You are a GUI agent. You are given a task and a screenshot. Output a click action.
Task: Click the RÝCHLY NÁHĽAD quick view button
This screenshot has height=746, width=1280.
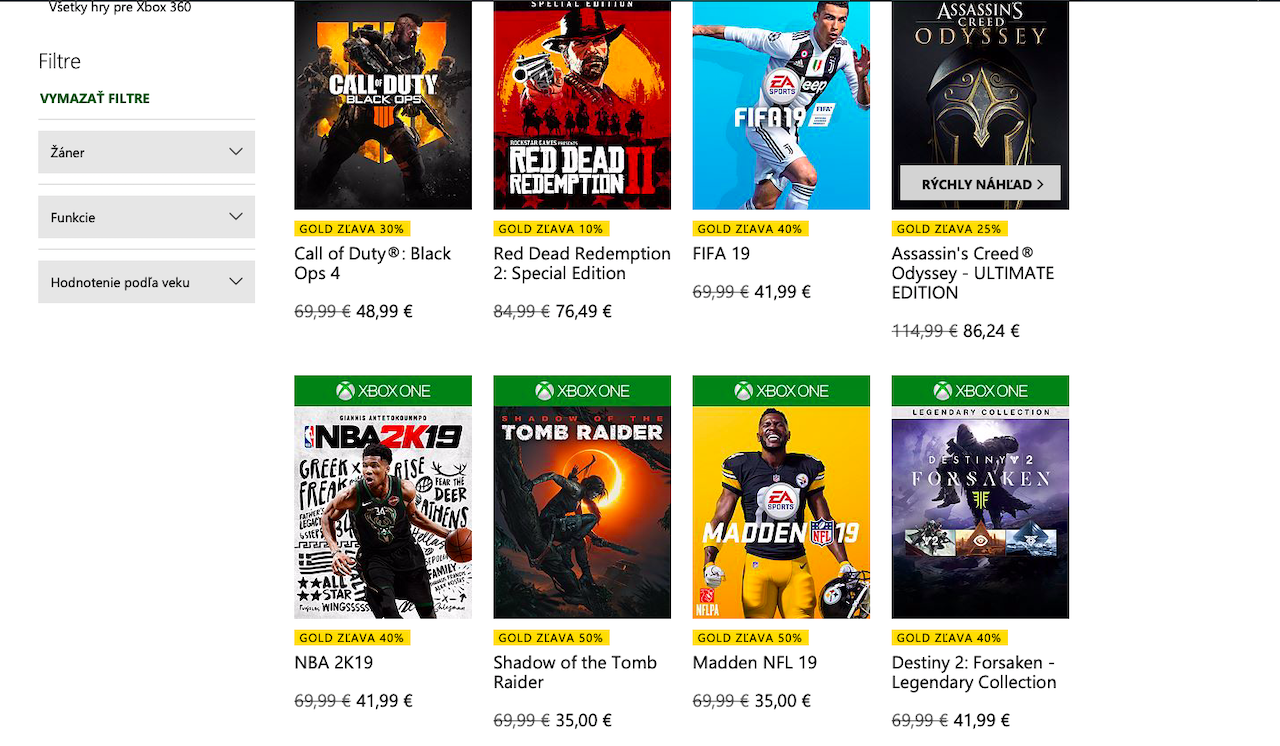click(x=980, y=184)
